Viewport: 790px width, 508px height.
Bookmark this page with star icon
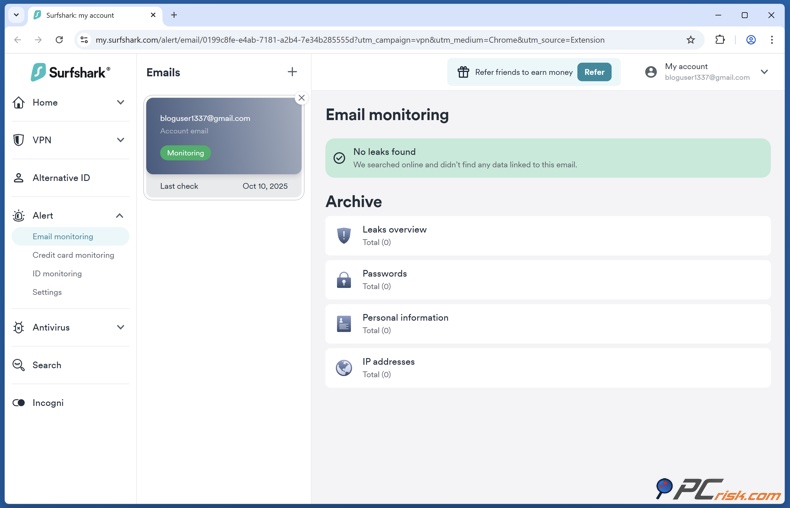click(x=690, y=40)
